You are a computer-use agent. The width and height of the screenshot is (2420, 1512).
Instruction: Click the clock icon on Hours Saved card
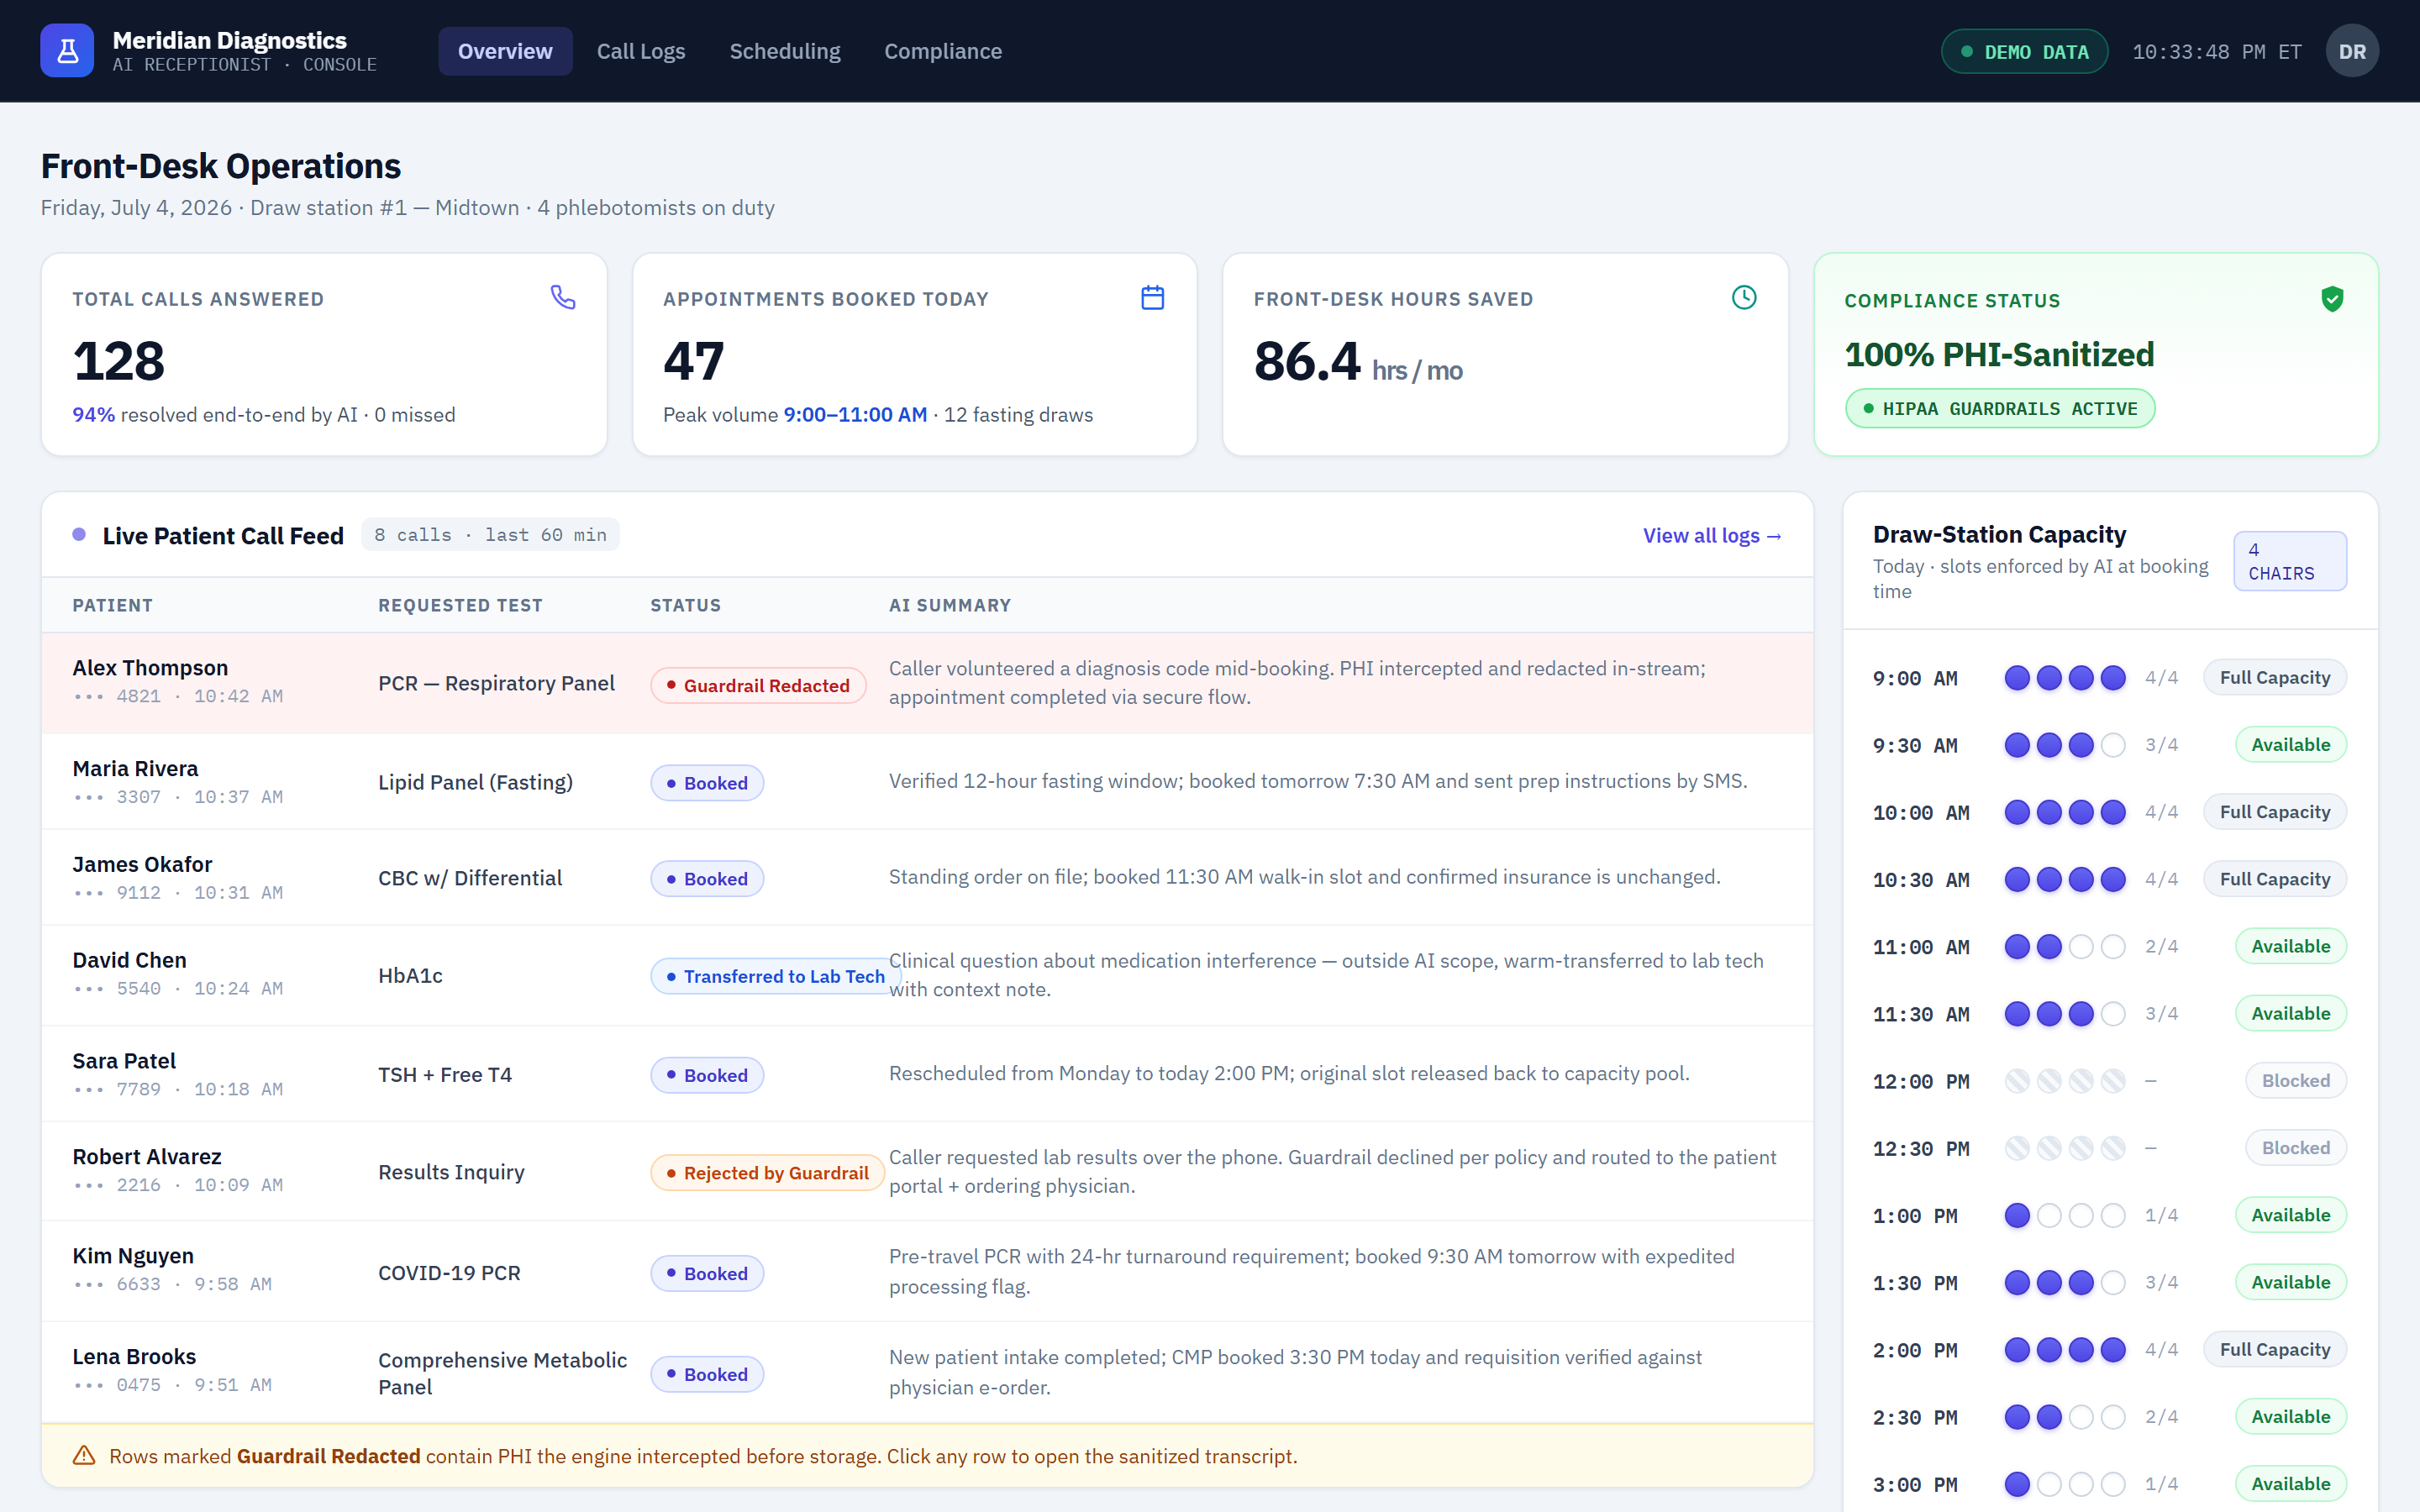pos(1744,297)
